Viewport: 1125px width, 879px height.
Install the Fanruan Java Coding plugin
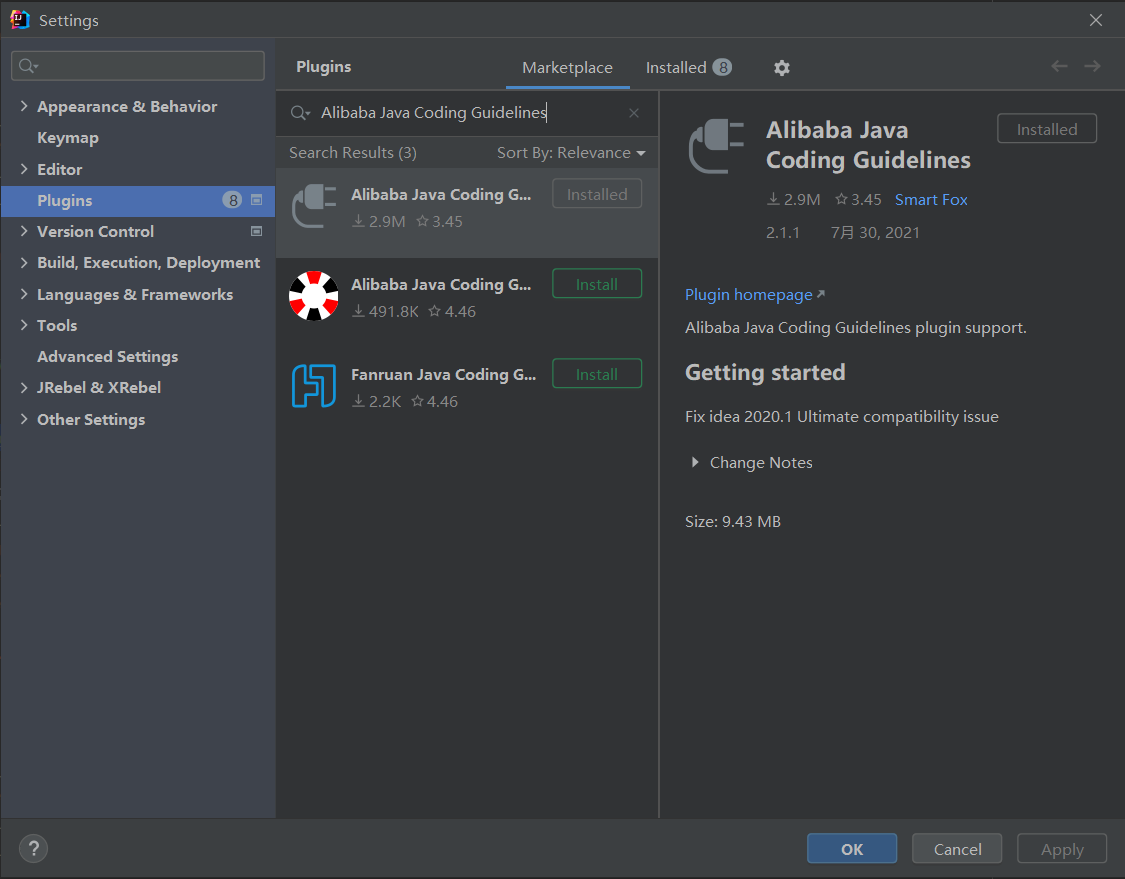click(597, 375)
